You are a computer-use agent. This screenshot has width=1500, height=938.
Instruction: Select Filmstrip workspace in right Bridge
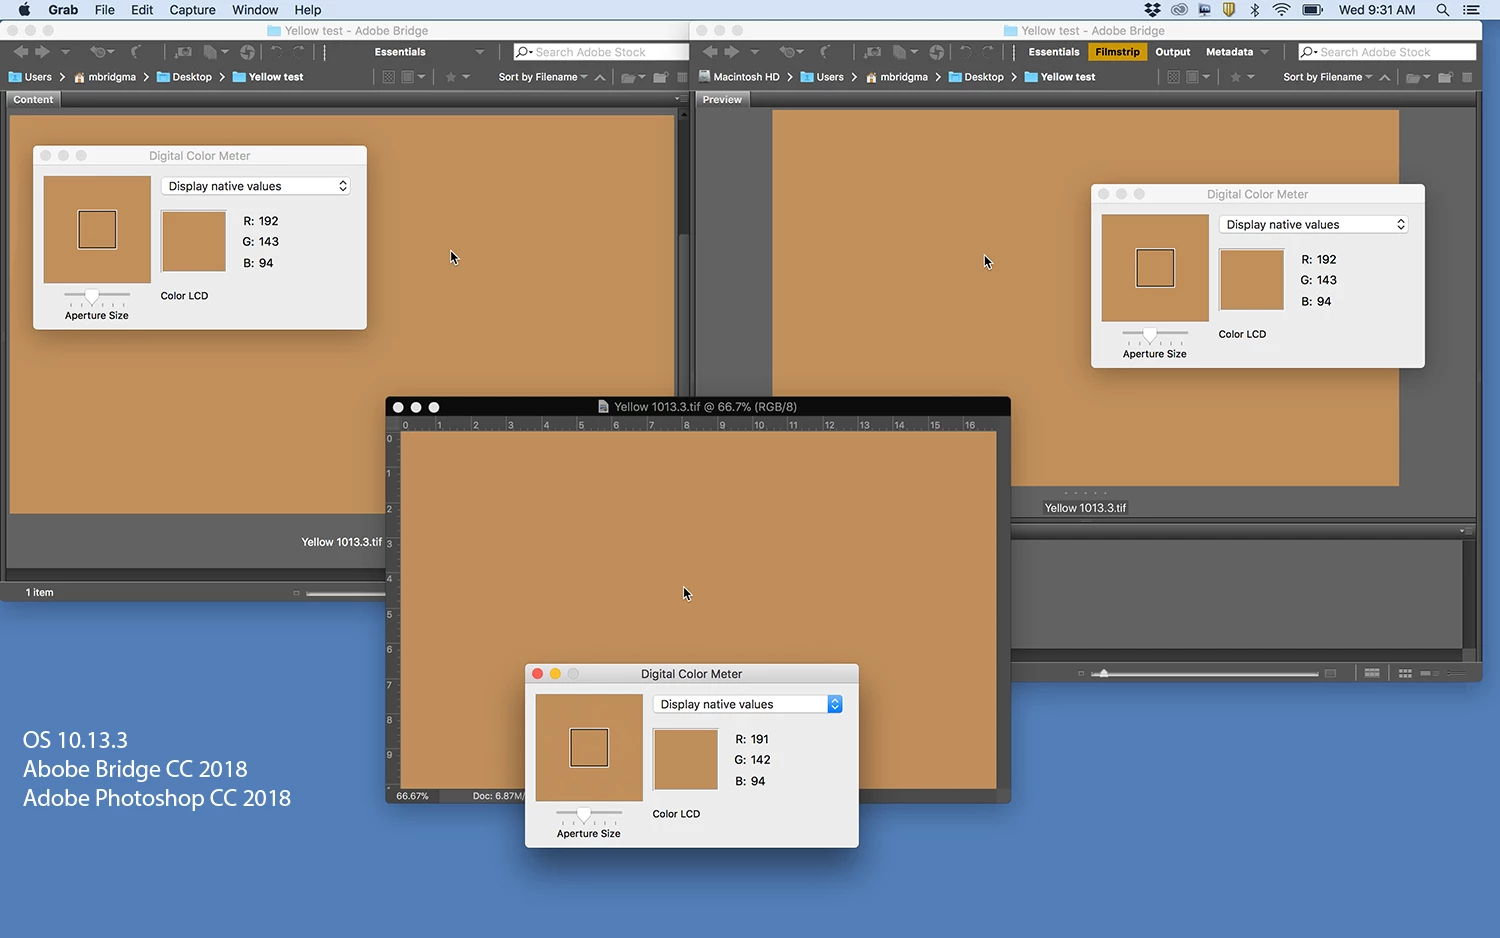[x=1117, y=52]
